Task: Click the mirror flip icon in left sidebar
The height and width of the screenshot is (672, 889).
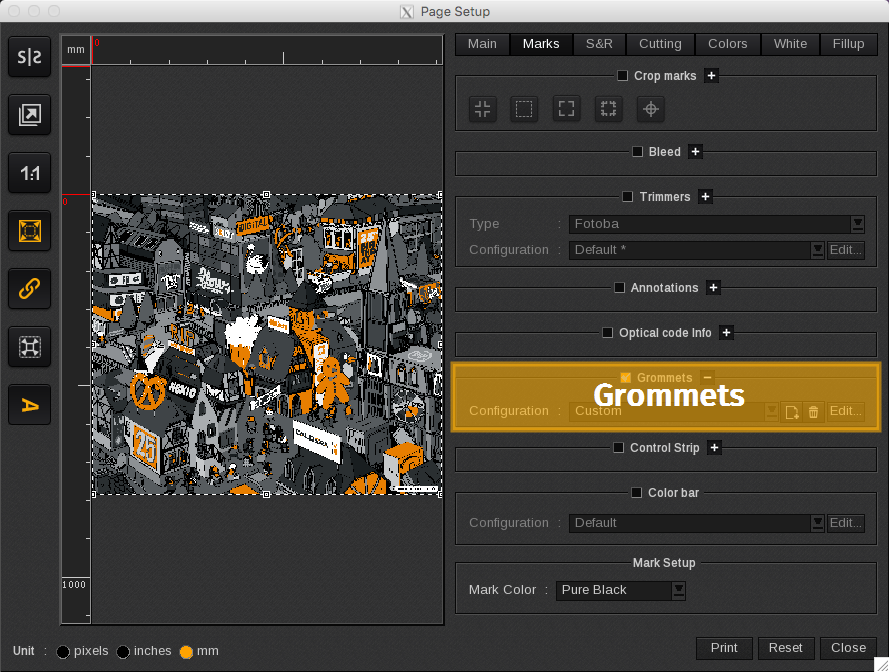Action: pos(30,58)
